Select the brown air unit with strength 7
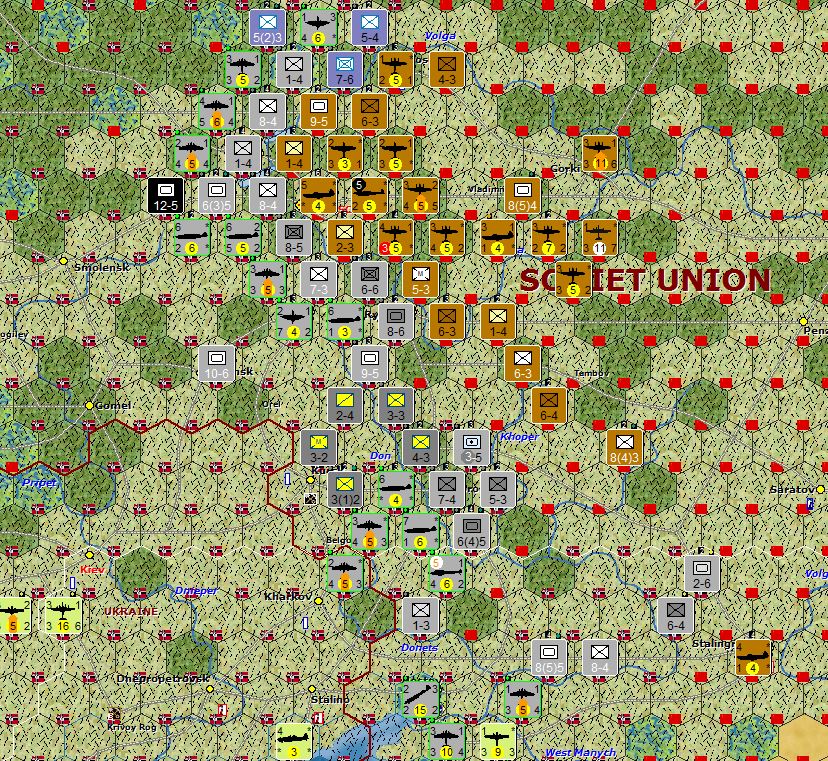 click(549, 237)
